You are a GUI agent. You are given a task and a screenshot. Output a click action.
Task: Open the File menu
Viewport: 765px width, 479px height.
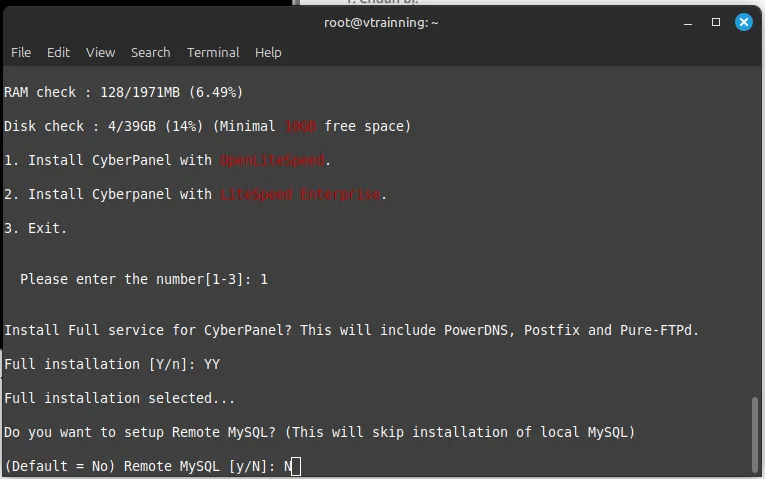21,52
